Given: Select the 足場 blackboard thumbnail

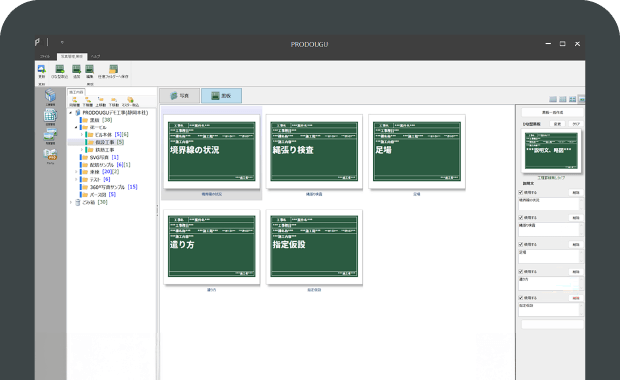Looking at the screenshot, I should click(417, 151).
